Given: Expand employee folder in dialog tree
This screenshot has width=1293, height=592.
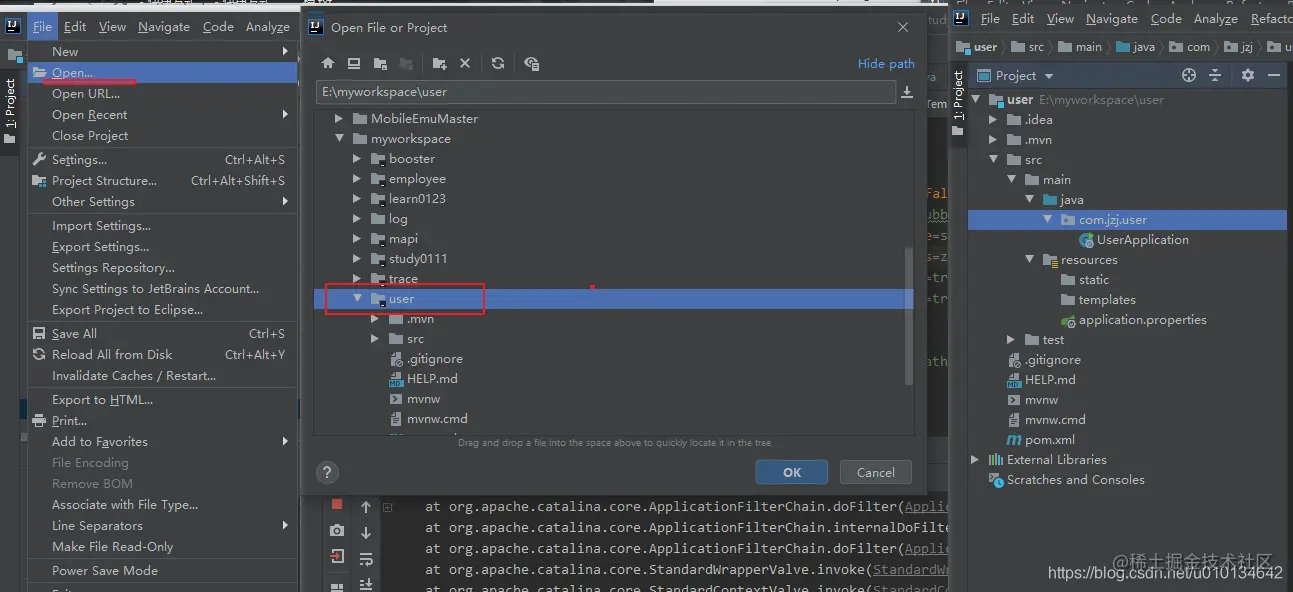Looking at the screenshot, I should pyautogui.click(x=357, y=178).
